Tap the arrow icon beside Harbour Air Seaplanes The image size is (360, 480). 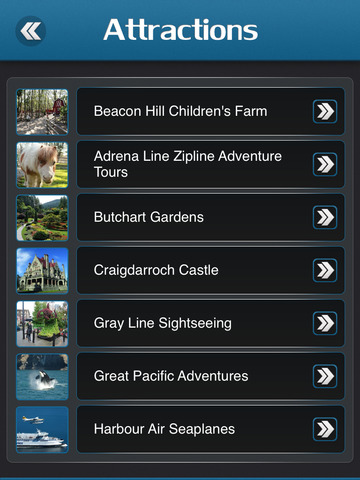pyautogui.click(x=325, y=429)
